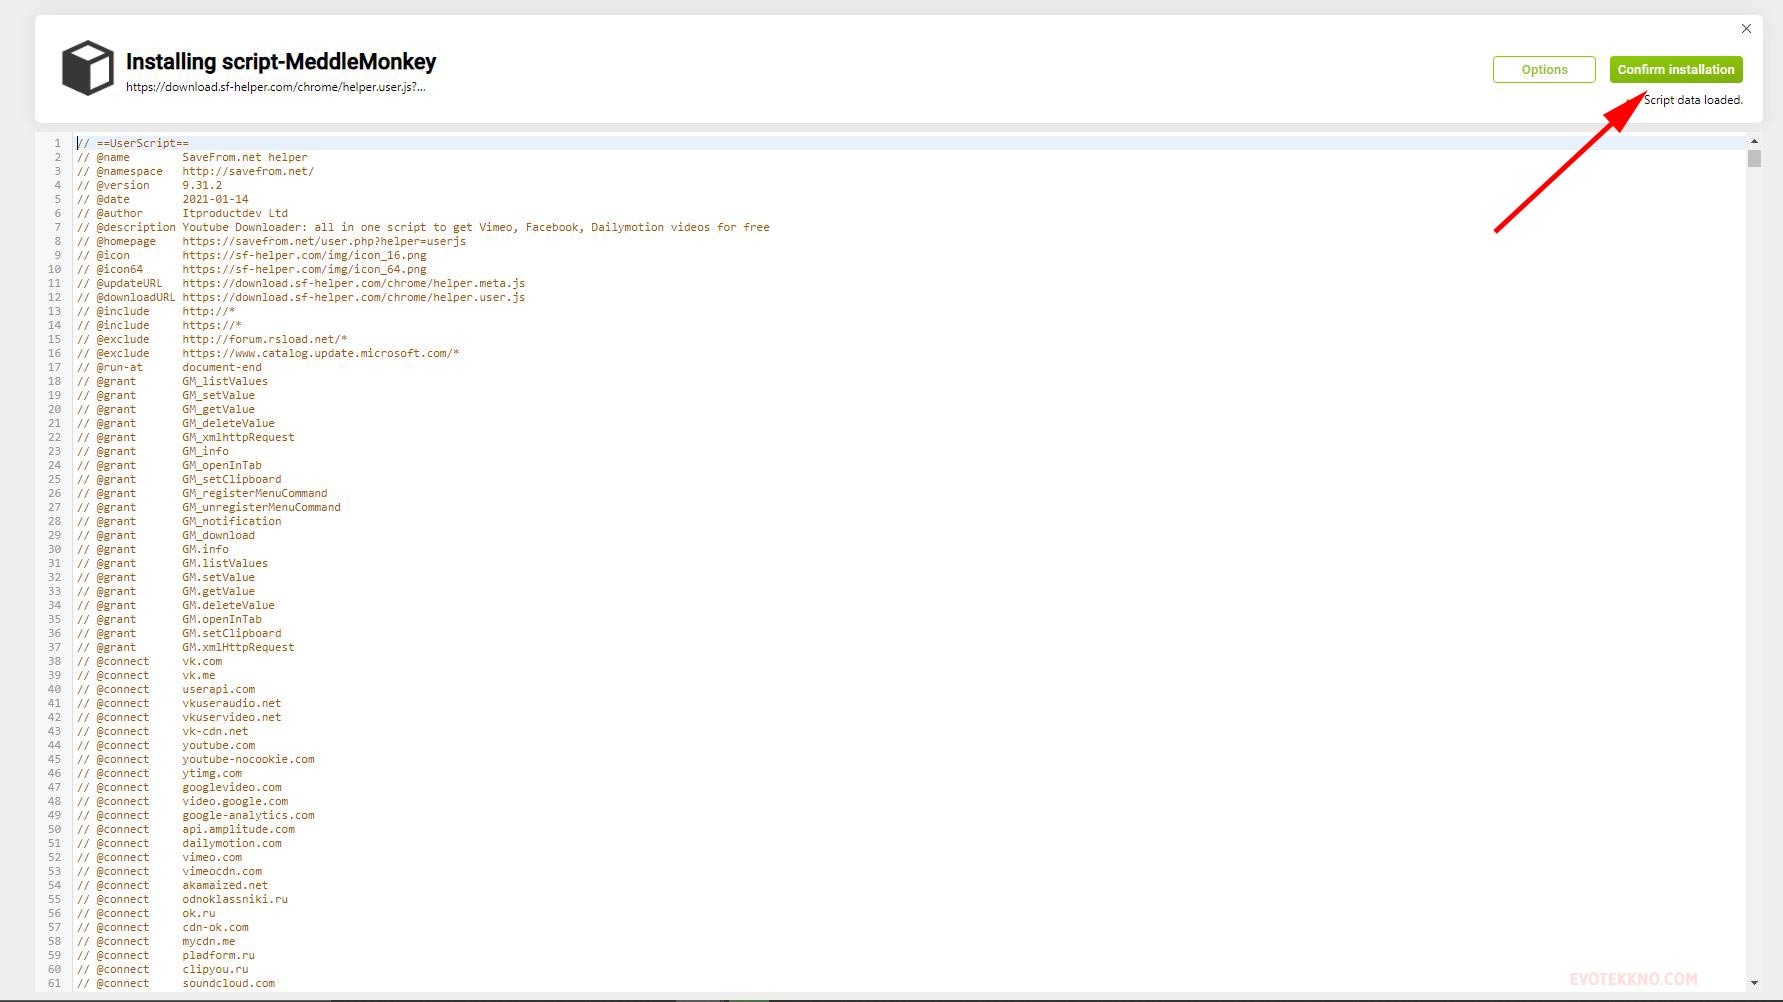Image resolution: width=1783 pixels, height=1002 pixels.
Task: Click the connect entry "pladform.ru"
Action: click(218, 955)
